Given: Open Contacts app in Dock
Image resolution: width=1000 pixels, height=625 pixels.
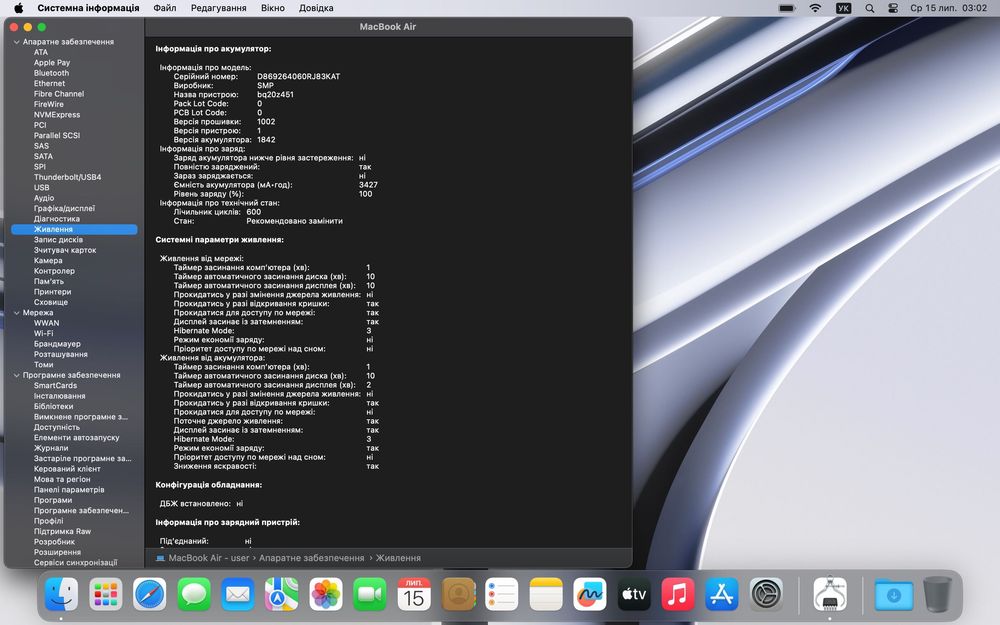Looking at the screenshot, I should (x=458, y=594).
